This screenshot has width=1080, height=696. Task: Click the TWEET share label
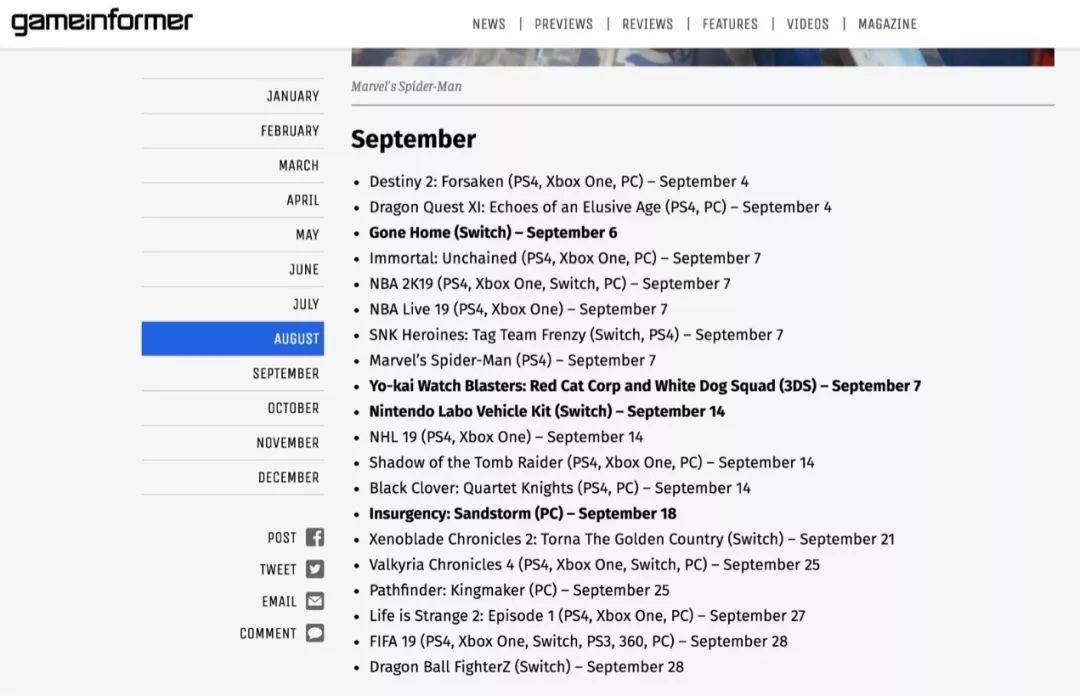pyautogui.click(x=278, y=569)
